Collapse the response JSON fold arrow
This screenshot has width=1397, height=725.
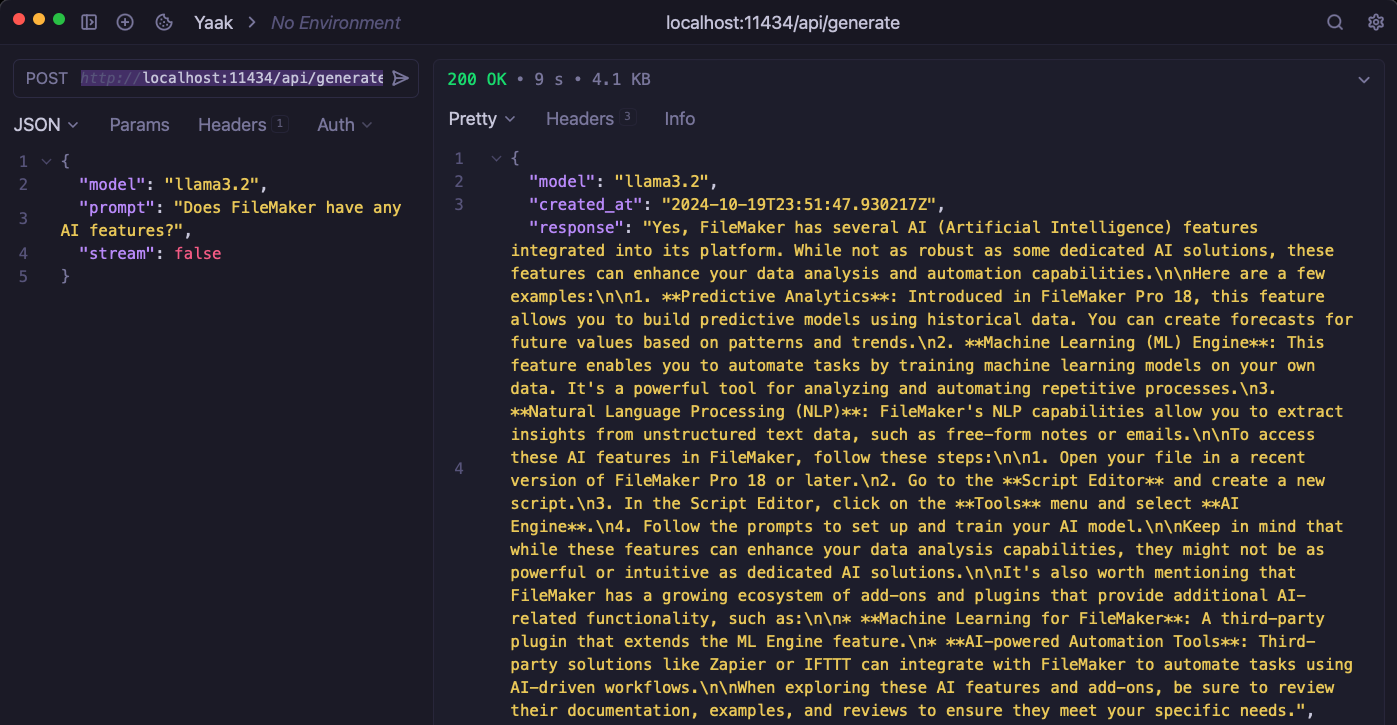(x=495, y=158)
